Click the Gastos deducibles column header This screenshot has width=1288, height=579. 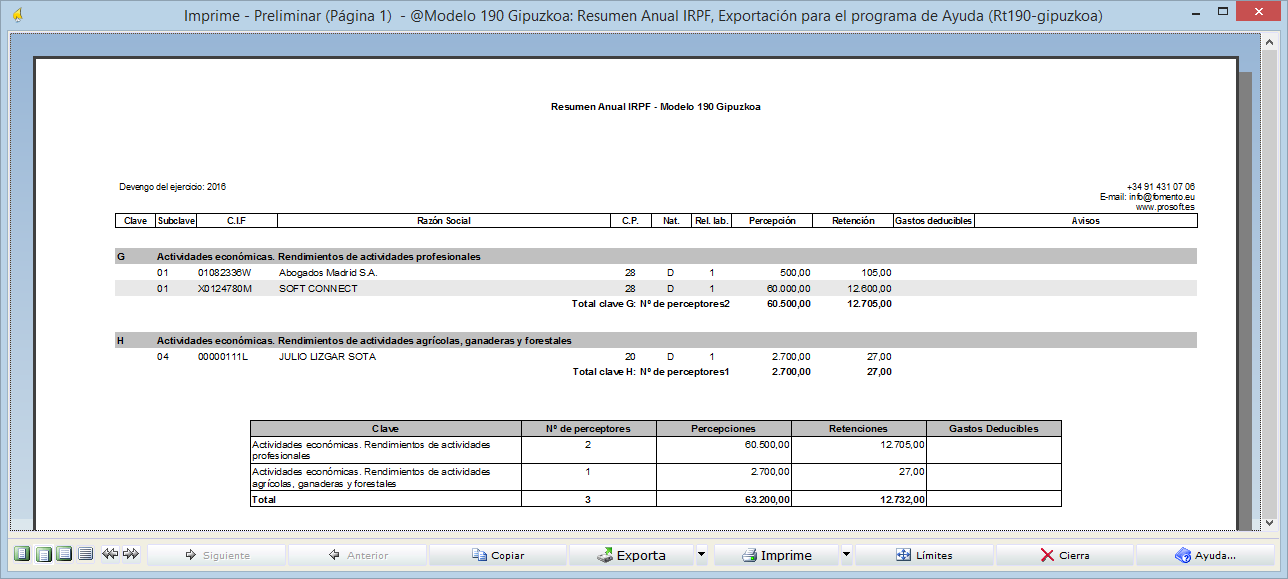coord(934,220)
